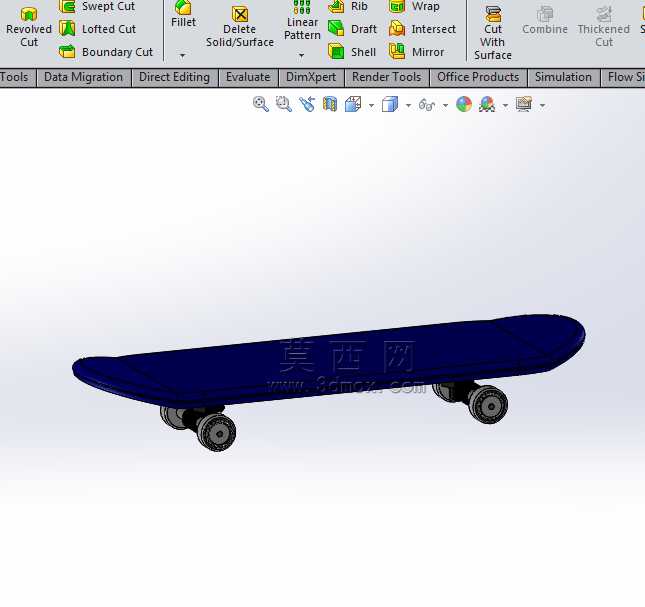This screenshot has height=607, width=645.
Task: Go to the DimXpert tab
Action: click(x=311, y=77)
